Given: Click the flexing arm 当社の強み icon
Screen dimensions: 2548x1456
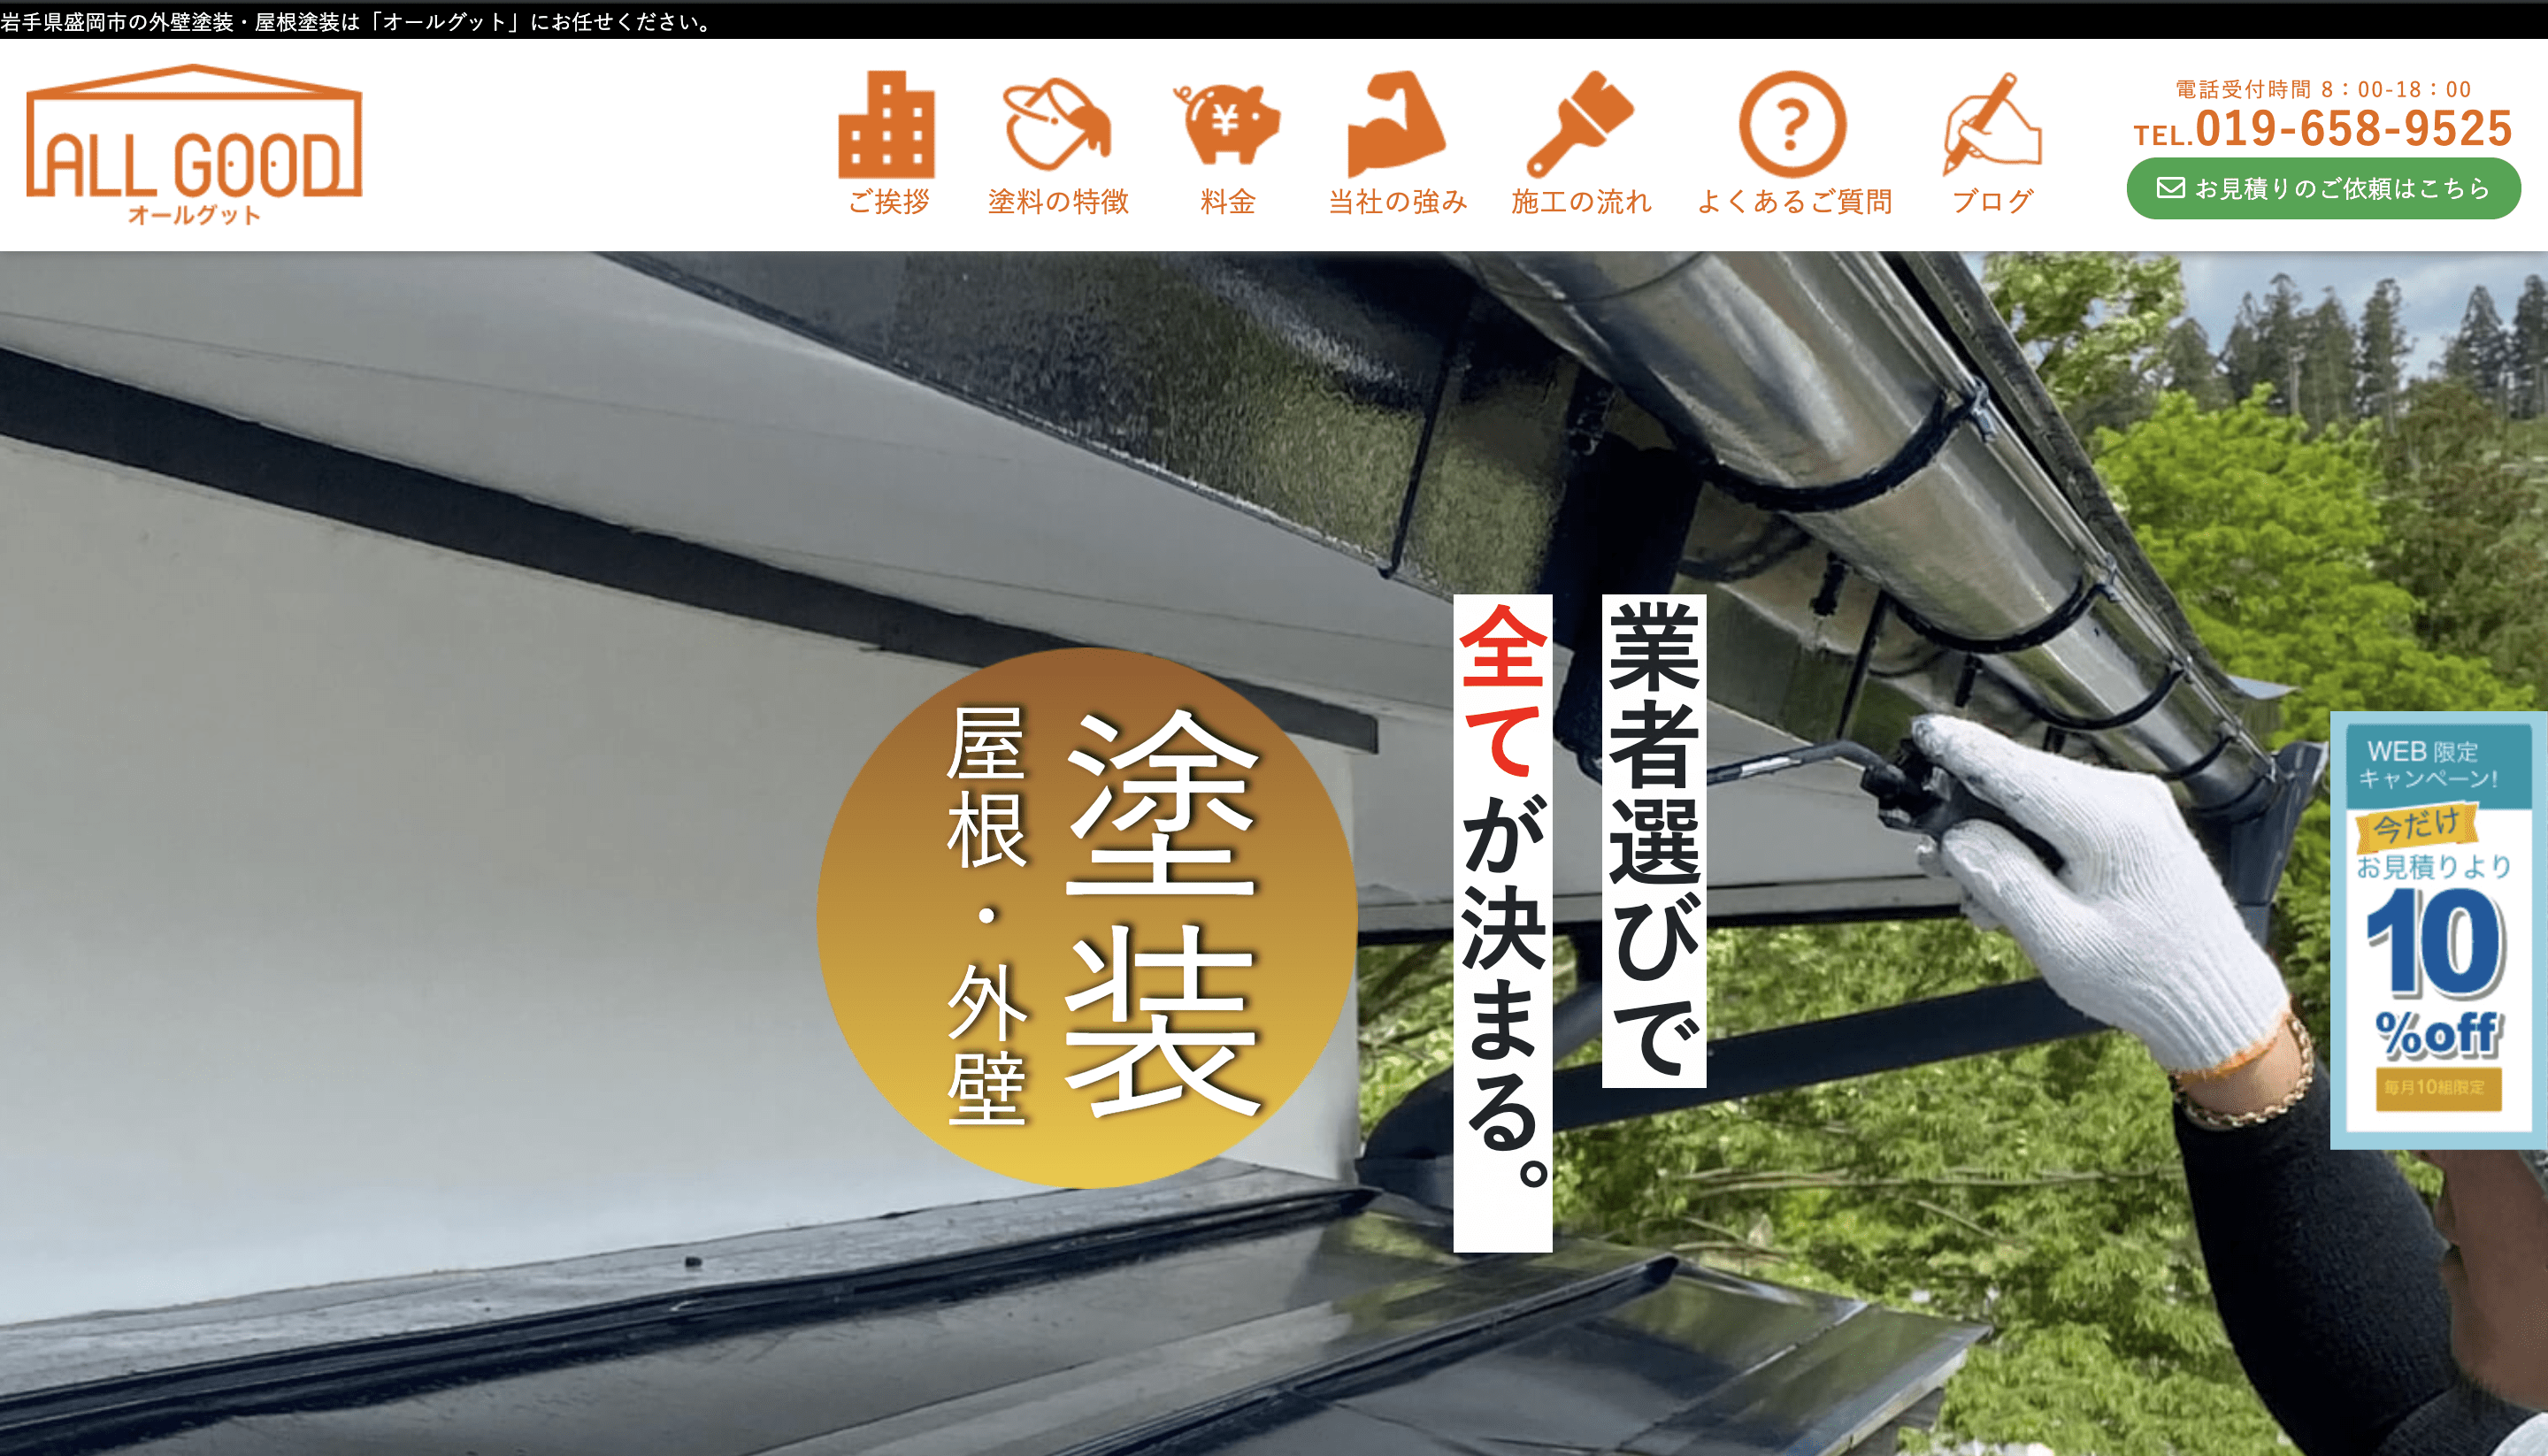Looking at the screenshot, I should (x=1397, y=125).
